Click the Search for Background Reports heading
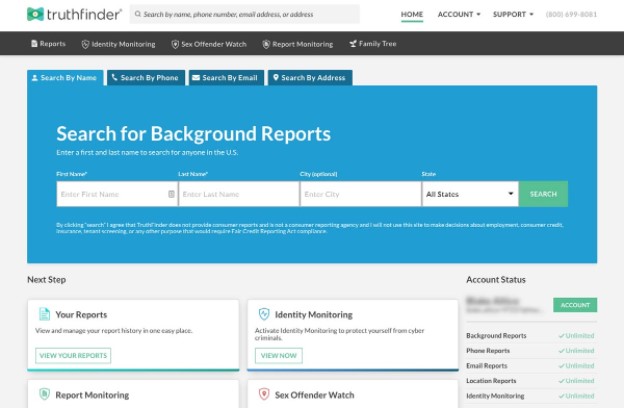This screenshot has width=627, height=412. coord(194,134)
